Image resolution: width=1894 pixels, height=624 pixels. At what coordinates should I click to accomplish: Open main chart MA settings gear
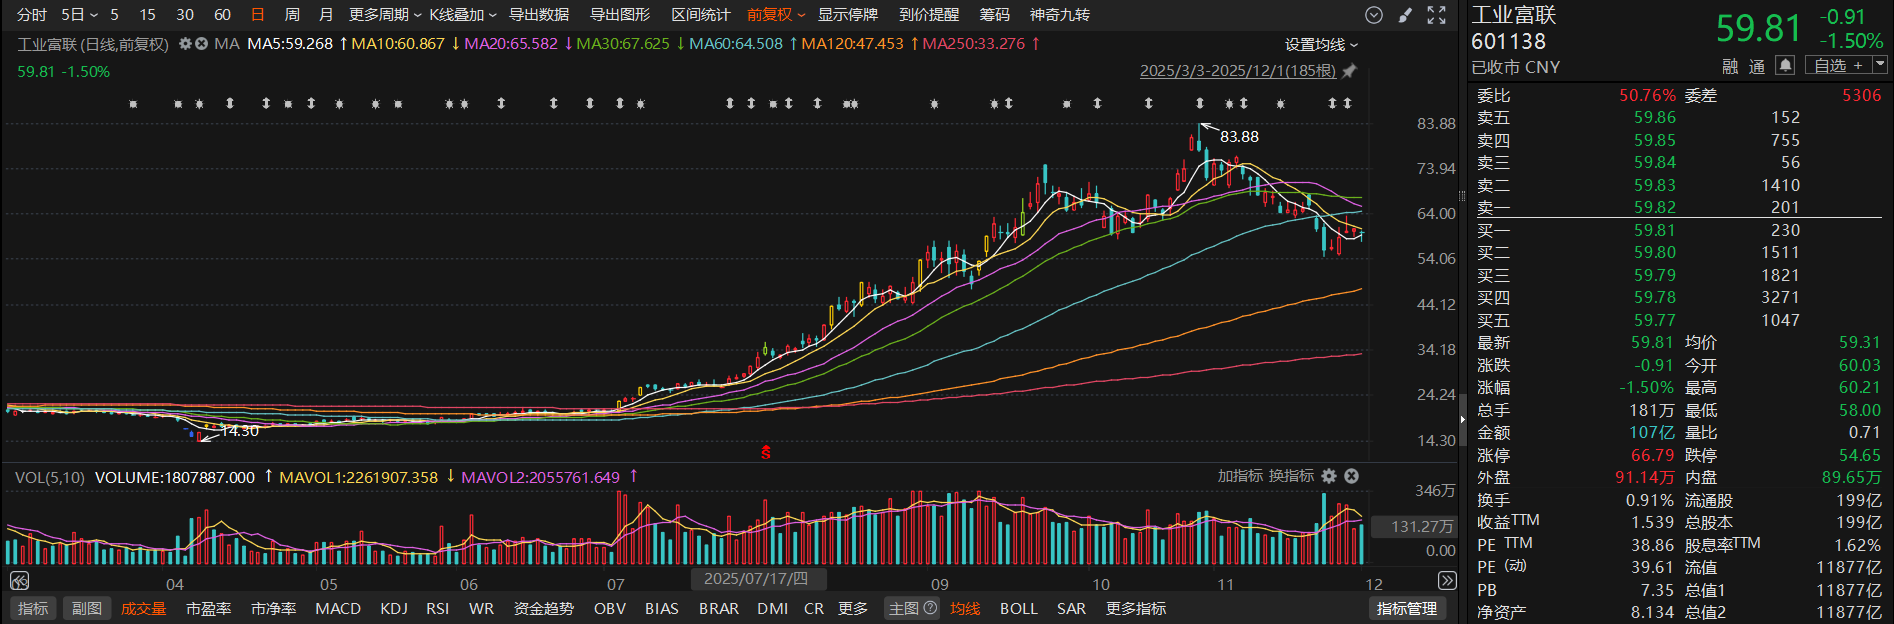185,44
